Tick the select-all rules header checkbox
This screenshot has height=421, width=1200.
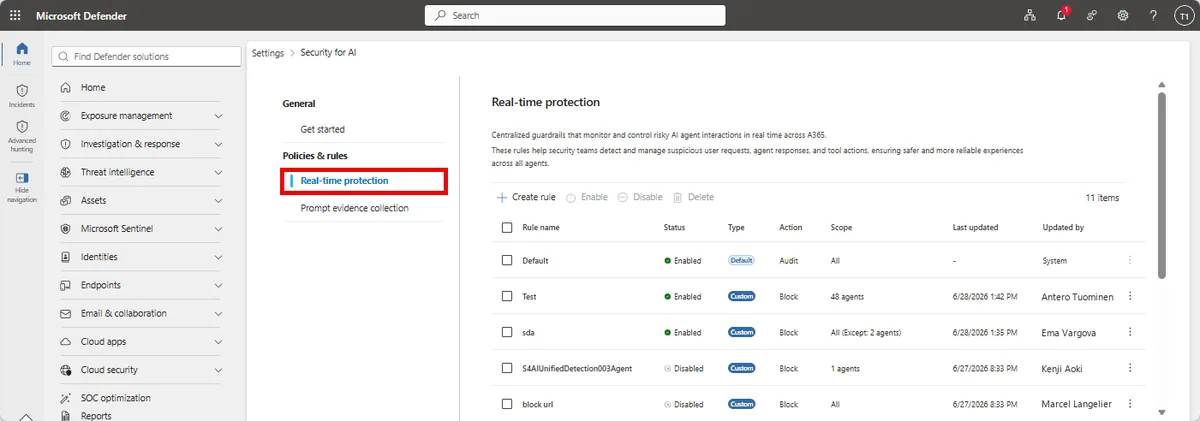point(507,227)
